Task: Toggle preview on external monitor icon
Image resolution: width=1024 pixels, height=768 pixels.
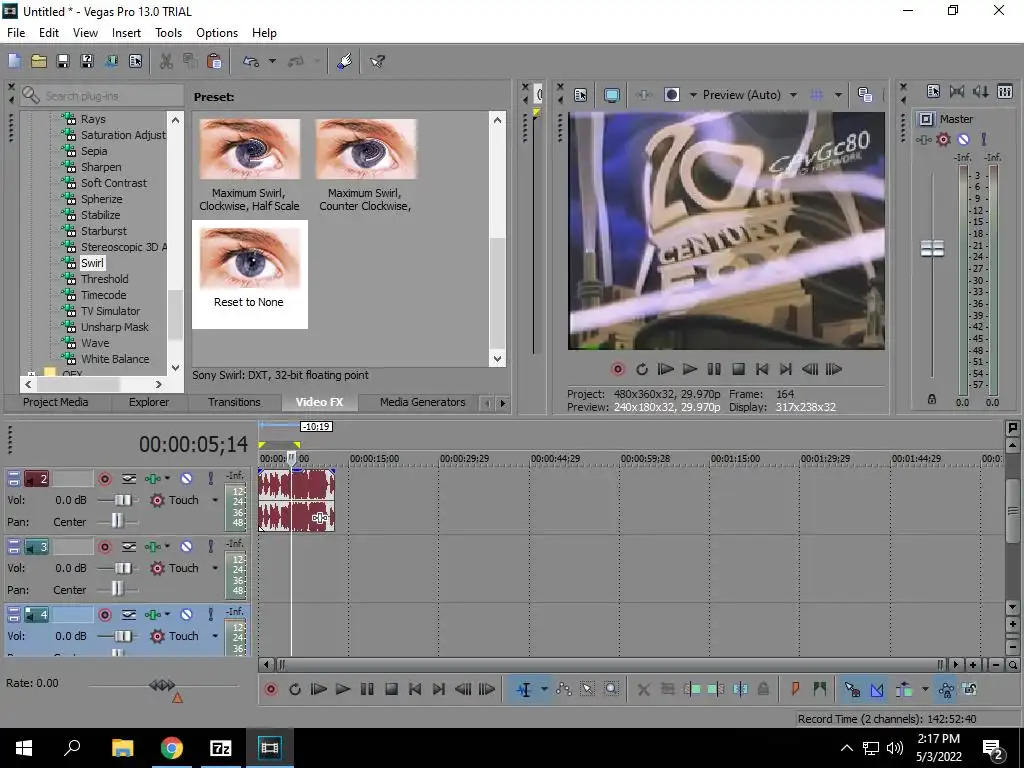Action: [612, 95]
